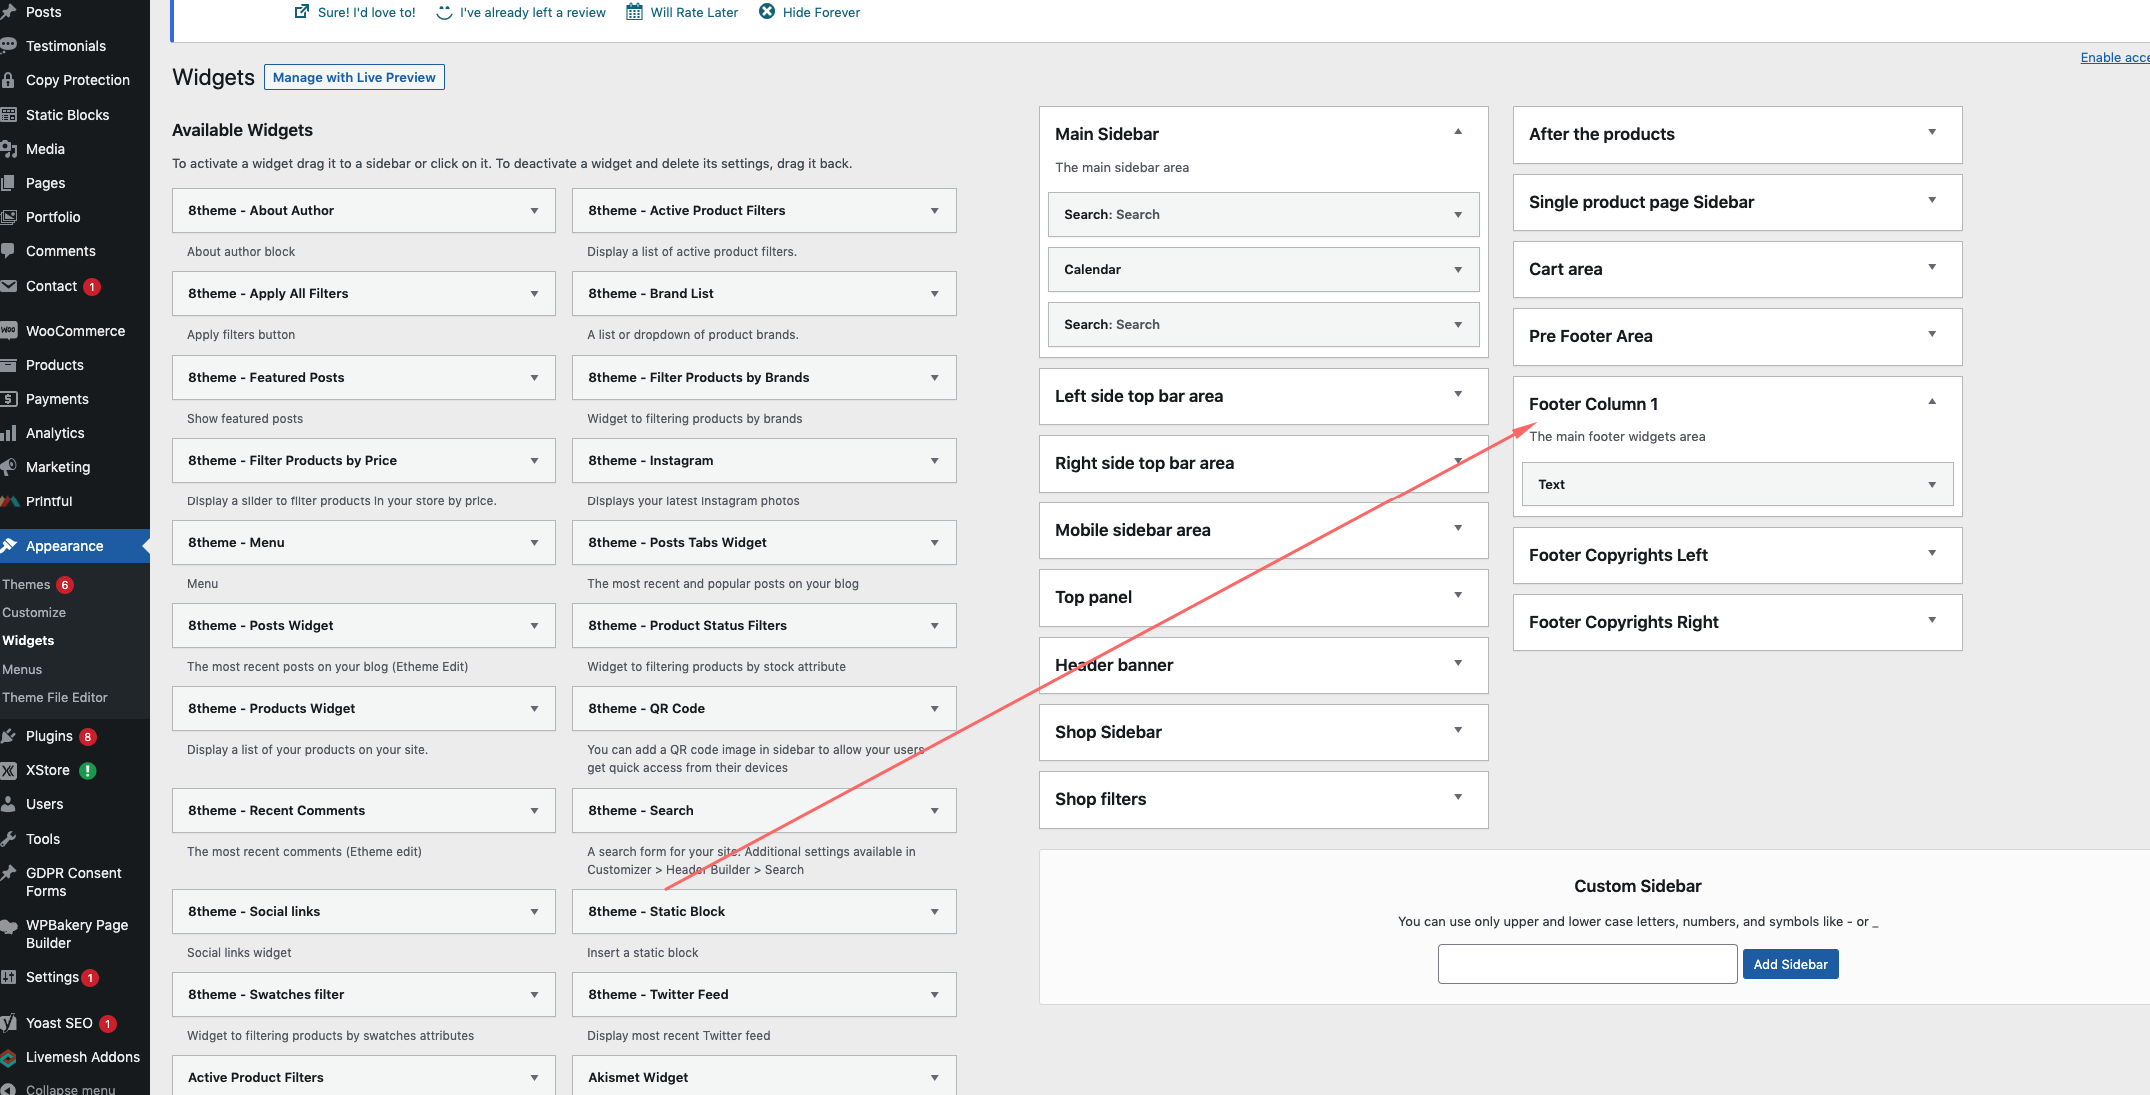Image resolution: width=2150 pixels, height=1095 pixels.
Task: Click the Livemesh Addons icon
Action: (x=8, y=1057)
